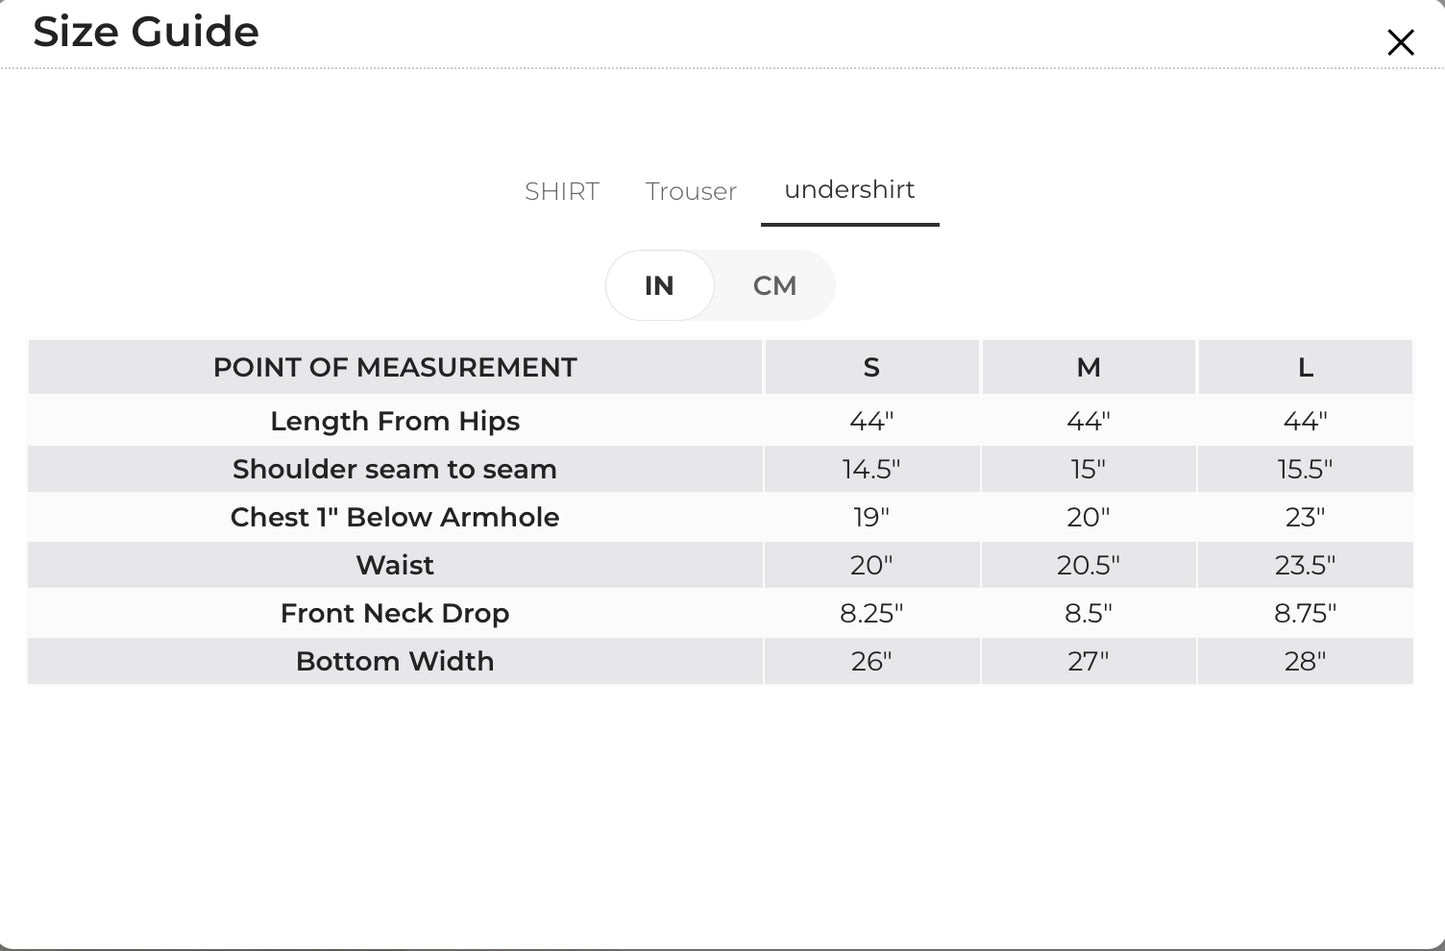
Task: Click the L size column header
Action: pos(1305,367)
